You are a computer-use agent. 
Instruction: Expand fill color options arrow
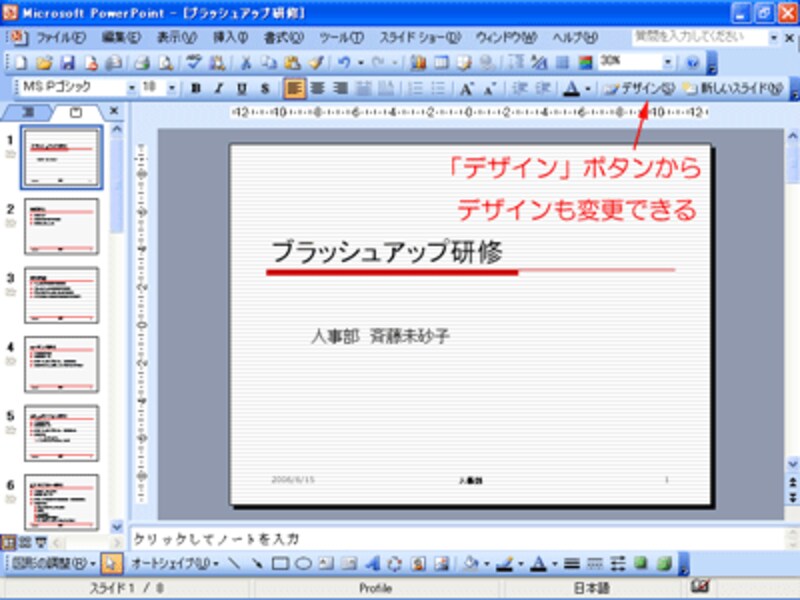(x=487, y=563)
